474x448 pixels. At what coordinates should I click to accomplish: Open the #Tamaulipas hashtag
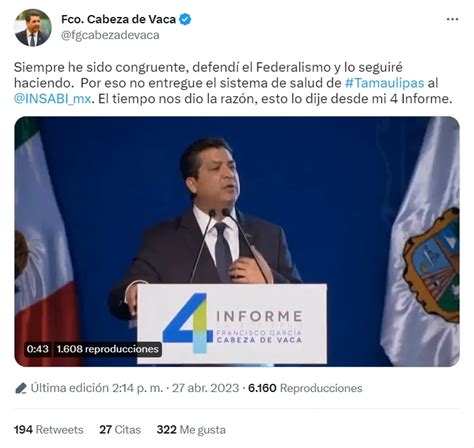384,83
